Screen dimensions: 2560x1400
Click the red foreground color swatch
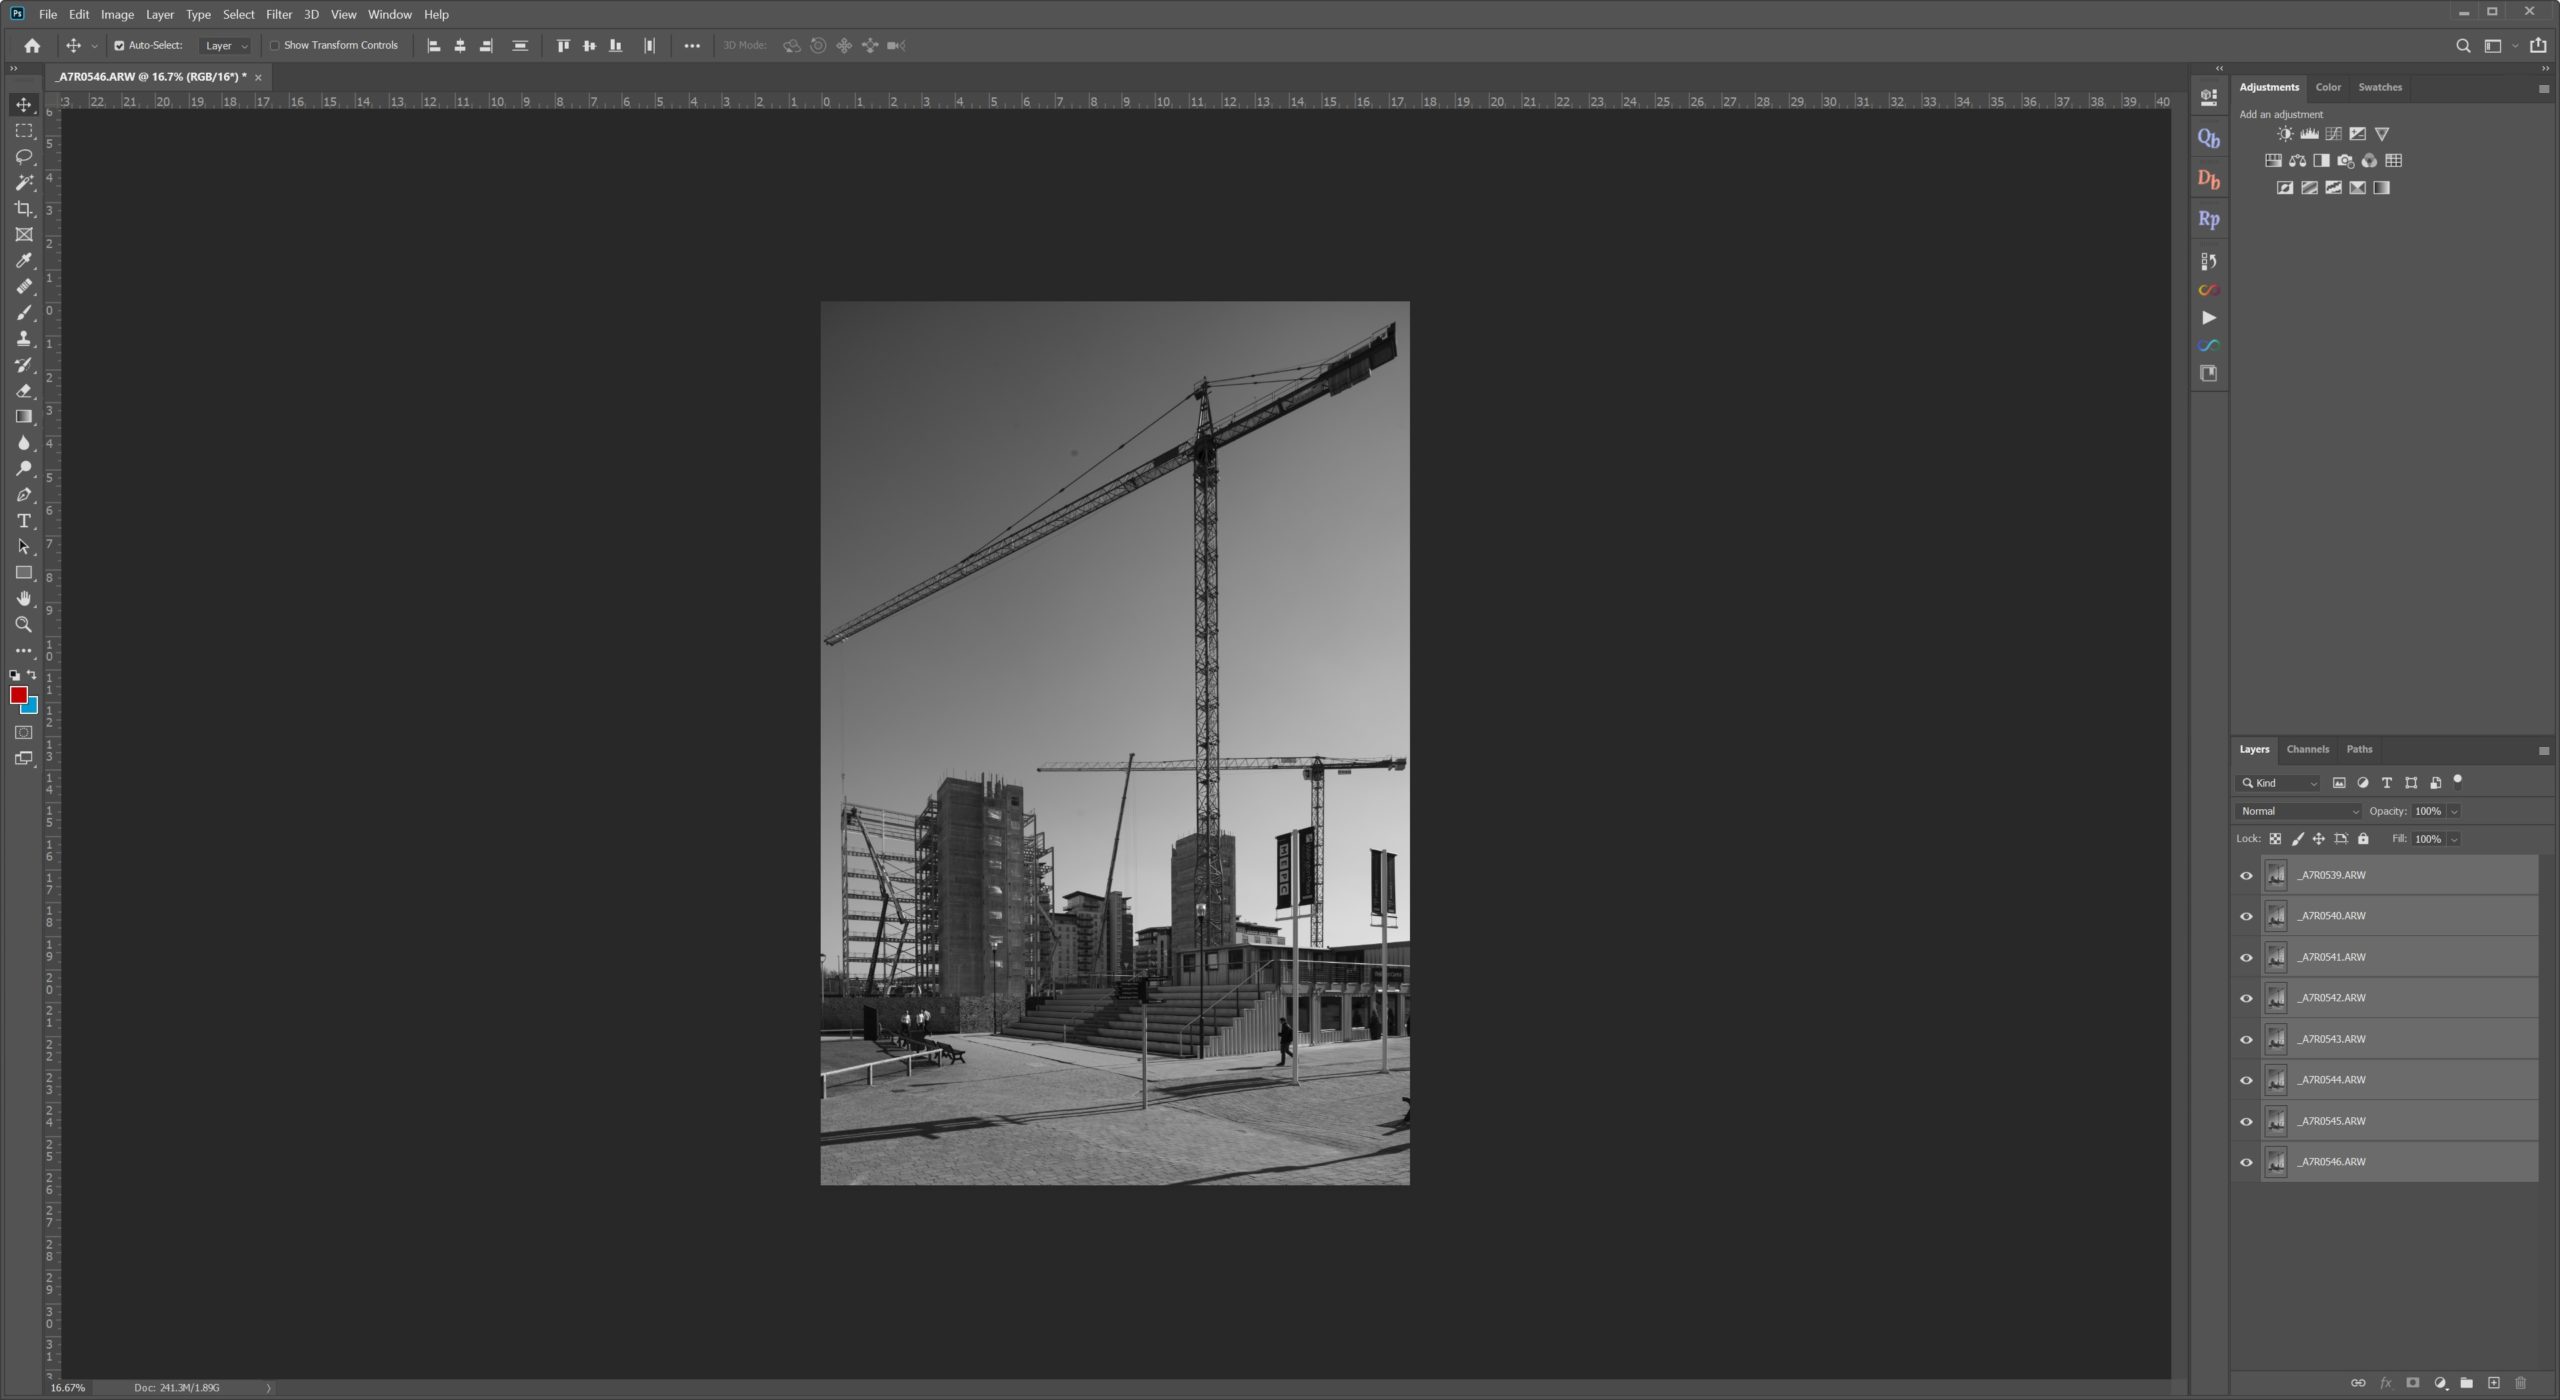(18, 695)
